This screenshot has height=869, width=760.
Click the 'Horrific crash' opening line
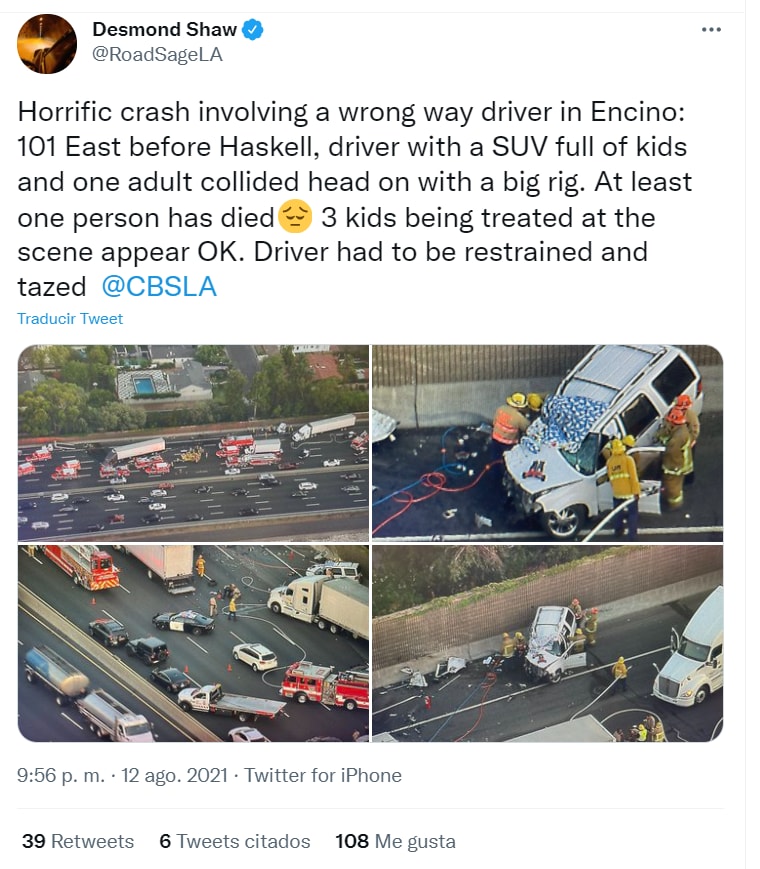(x=351, y=112)
